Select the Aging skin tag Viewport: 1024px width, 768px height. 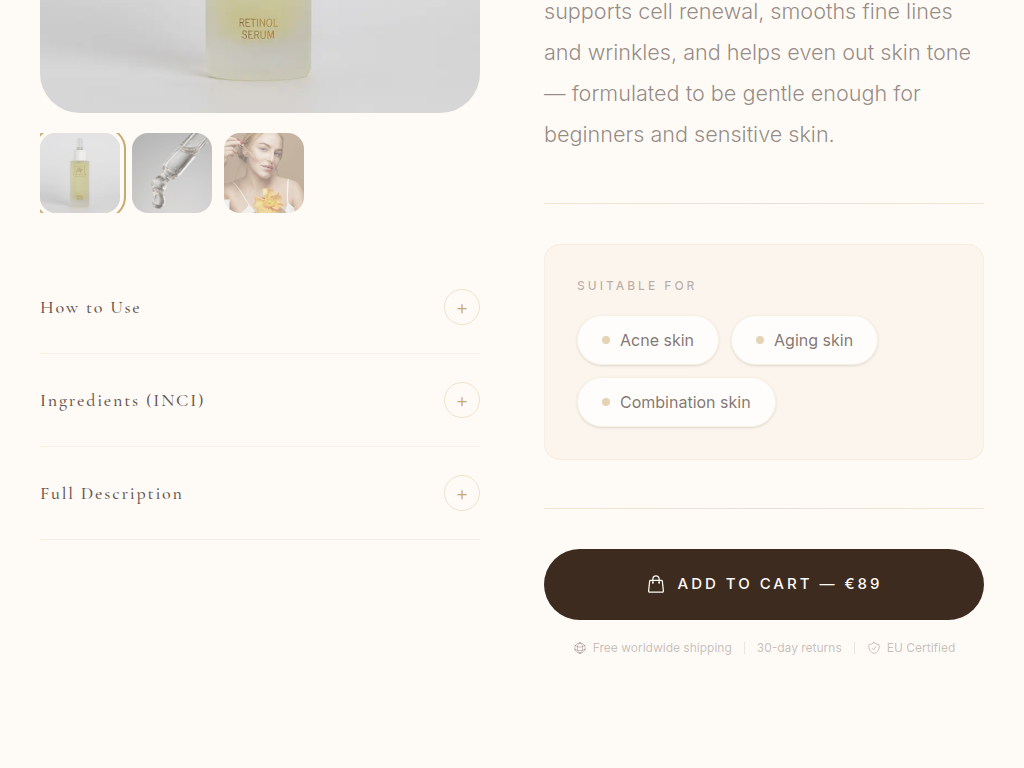[804, 340]
